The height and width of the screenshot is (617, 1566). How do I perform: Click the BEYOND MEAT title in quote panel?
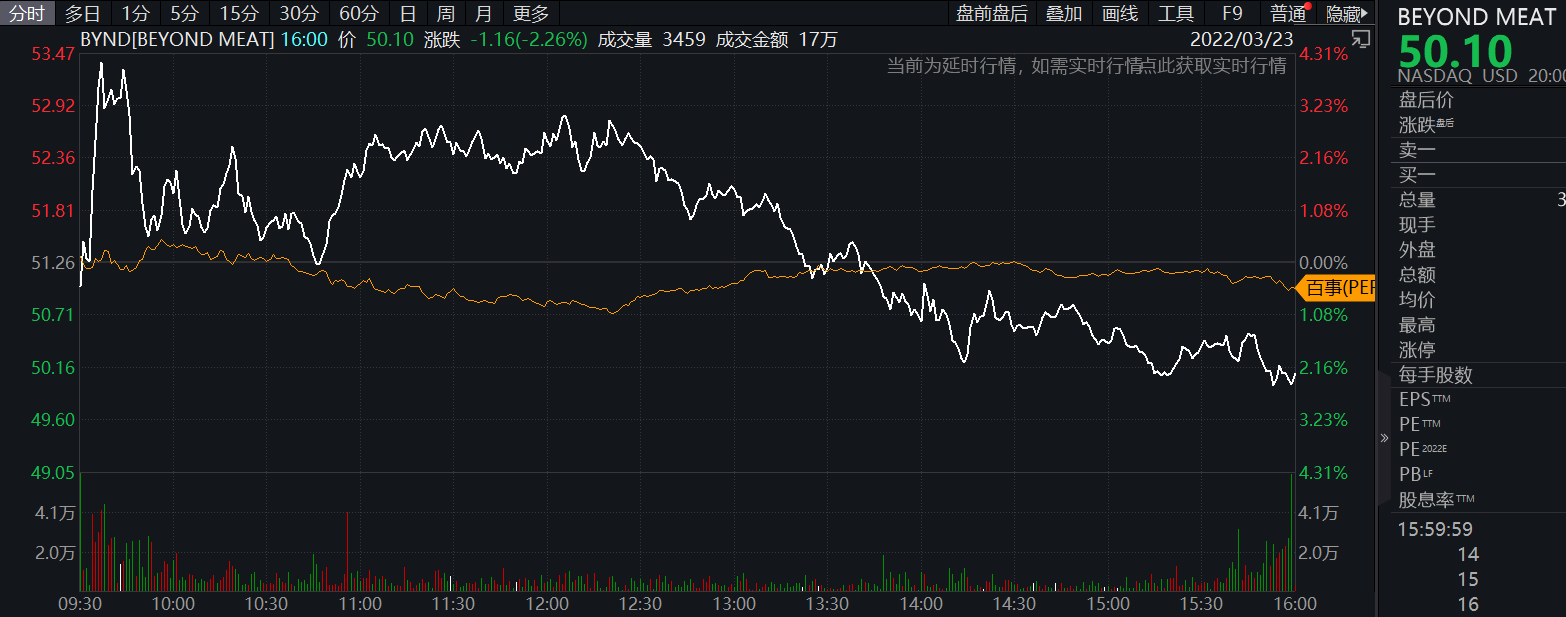pyautogui.click(x=1476, y=17)
